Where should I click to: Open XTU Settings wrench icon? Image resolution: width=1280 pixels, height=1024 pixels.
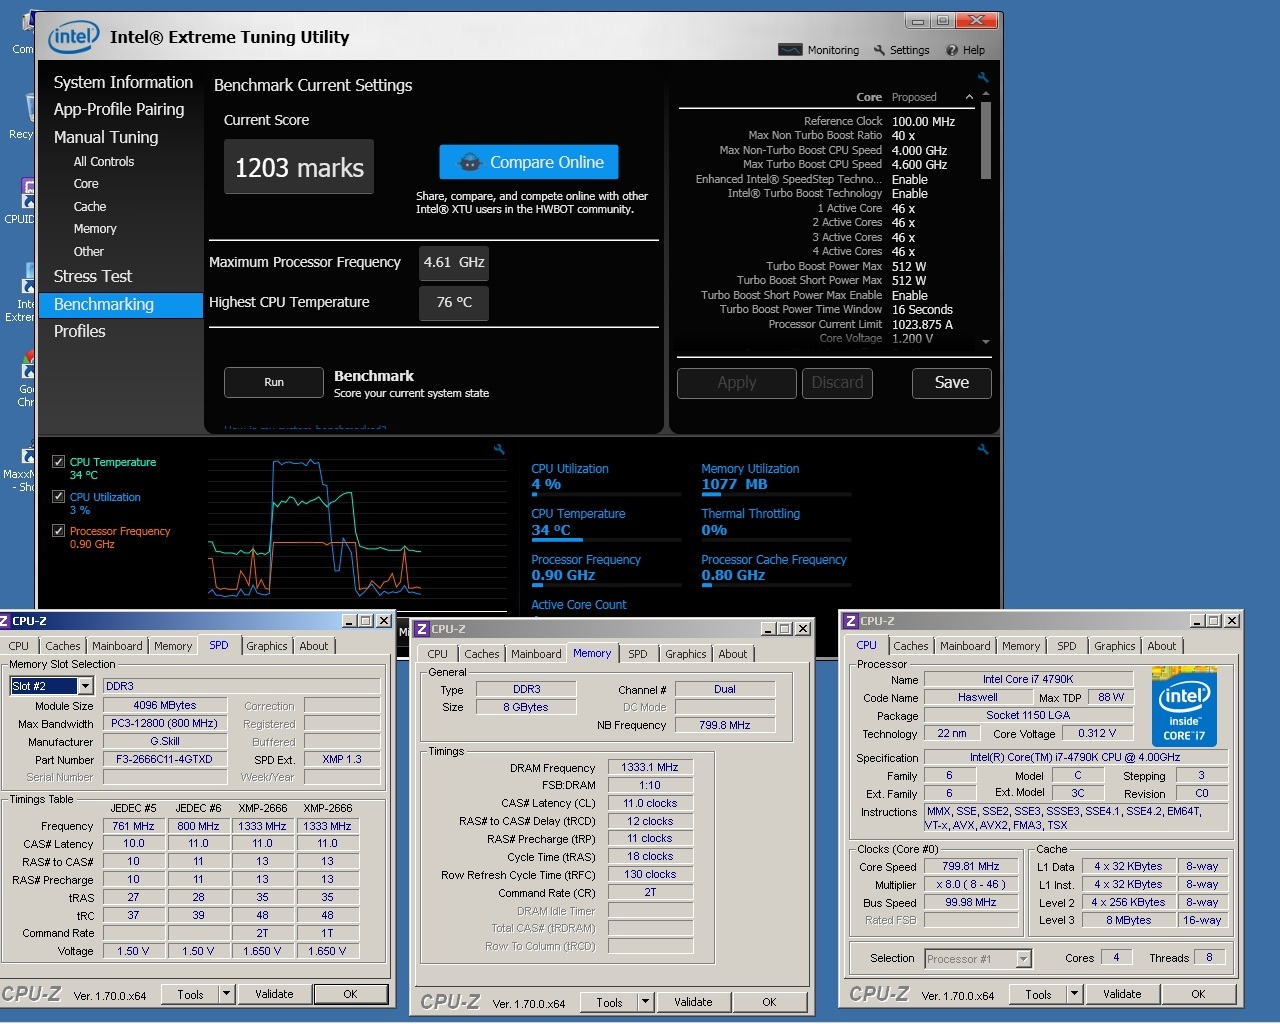[879, 50]
